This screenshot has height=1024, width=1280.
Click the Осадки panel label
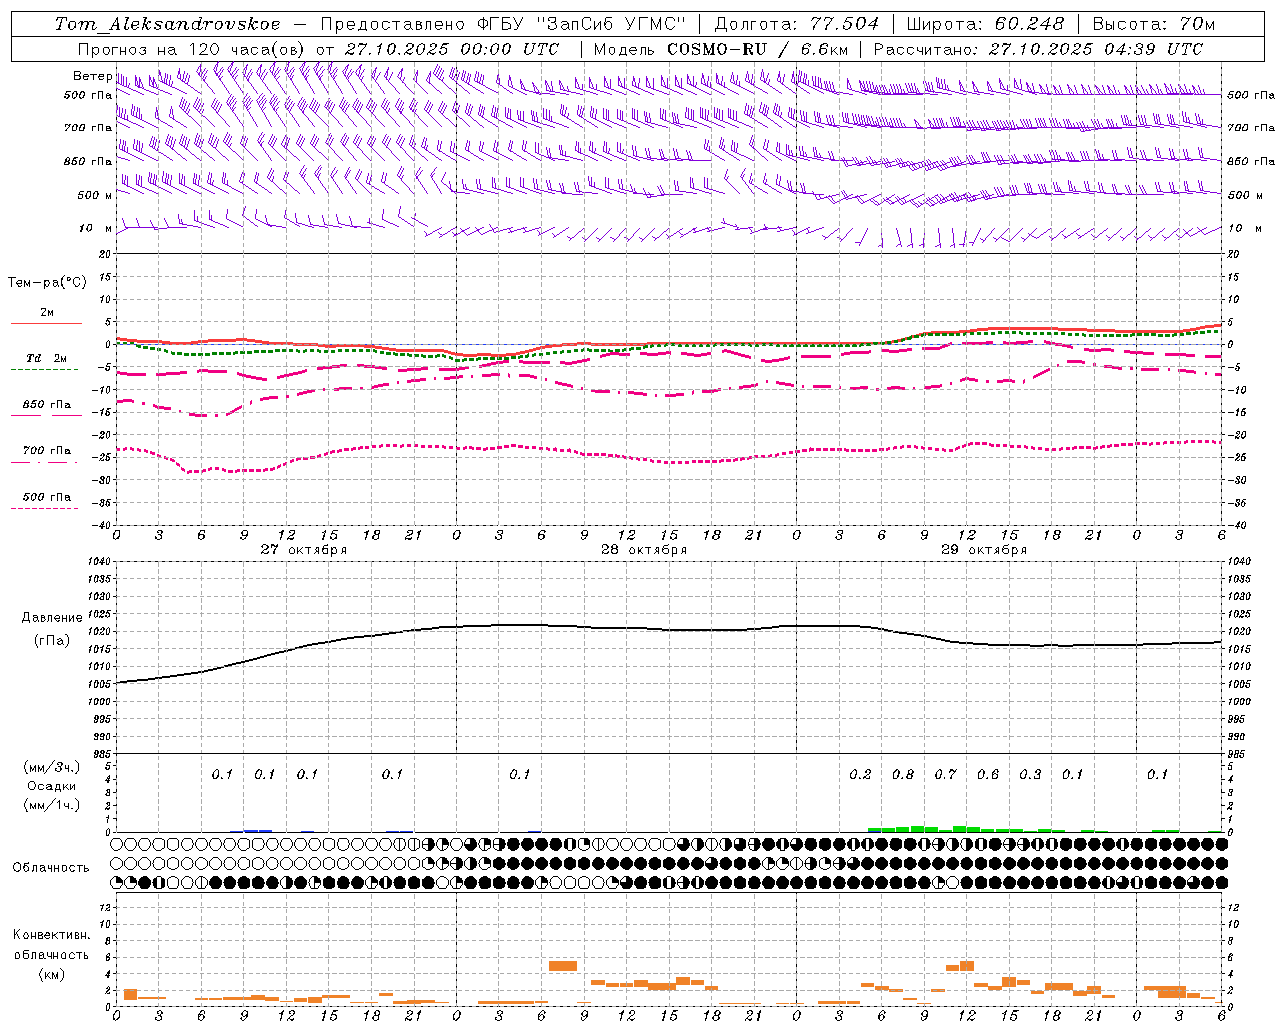pos(51,786)
